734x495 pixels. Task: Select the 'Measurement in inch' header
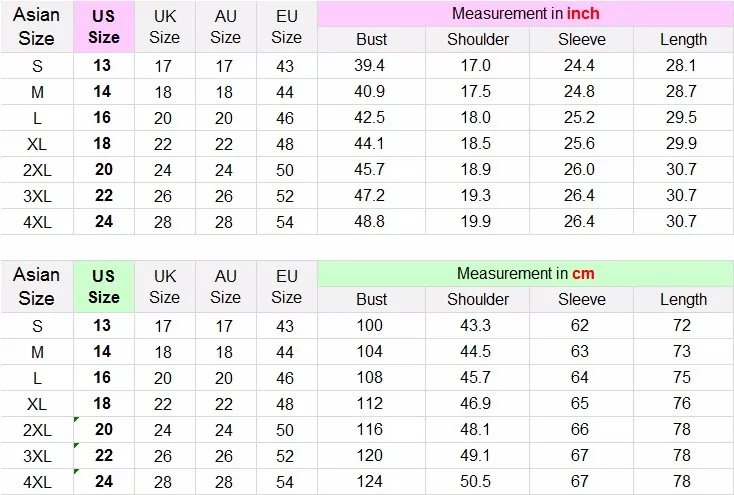point(525,14)
